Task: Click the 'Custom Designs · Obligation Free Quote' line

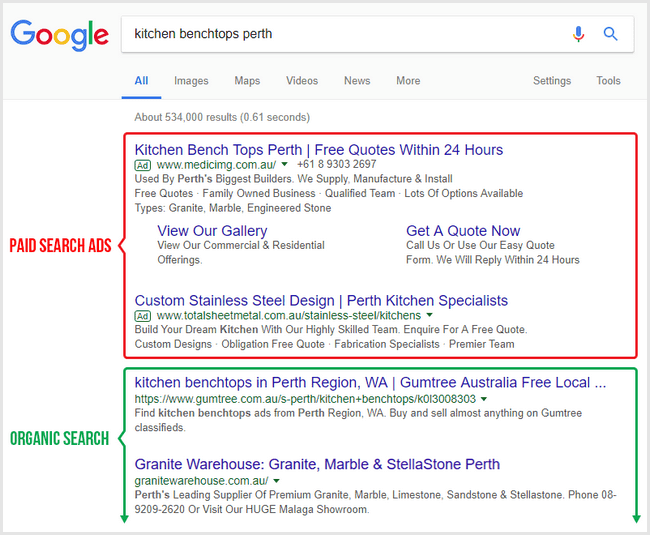Action: click(324, 344)
